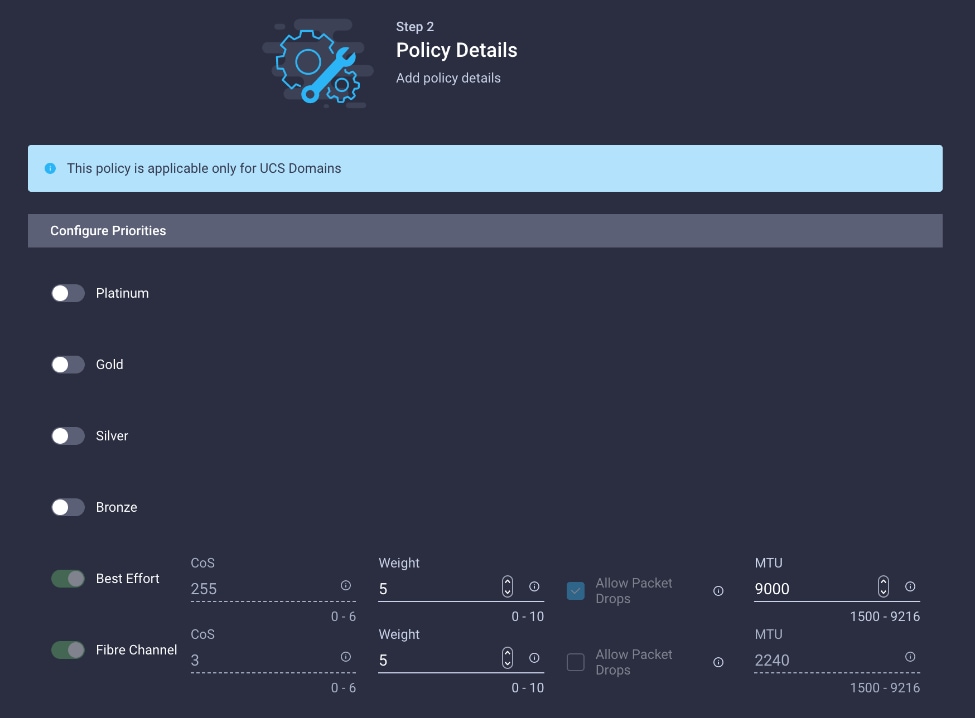This screenshot has width=975, height=718.
Task: Click the 'This policy is applicable only for UCS Domains' text
Action: [x=204, y=168]
